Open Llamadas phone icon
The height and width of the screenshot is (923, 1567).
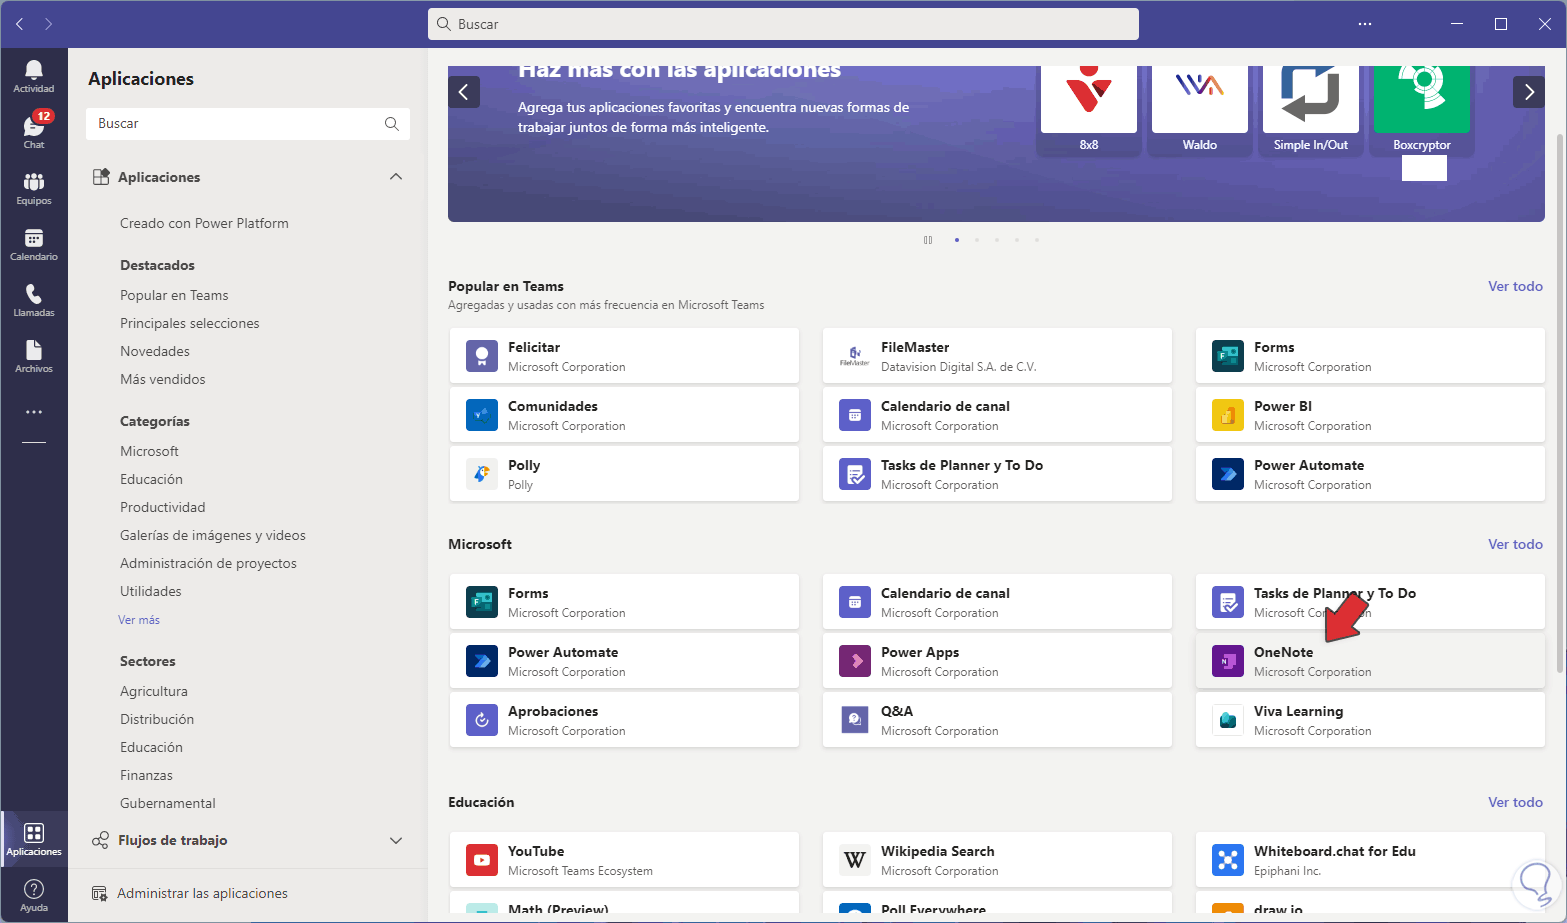coord(34,299)
